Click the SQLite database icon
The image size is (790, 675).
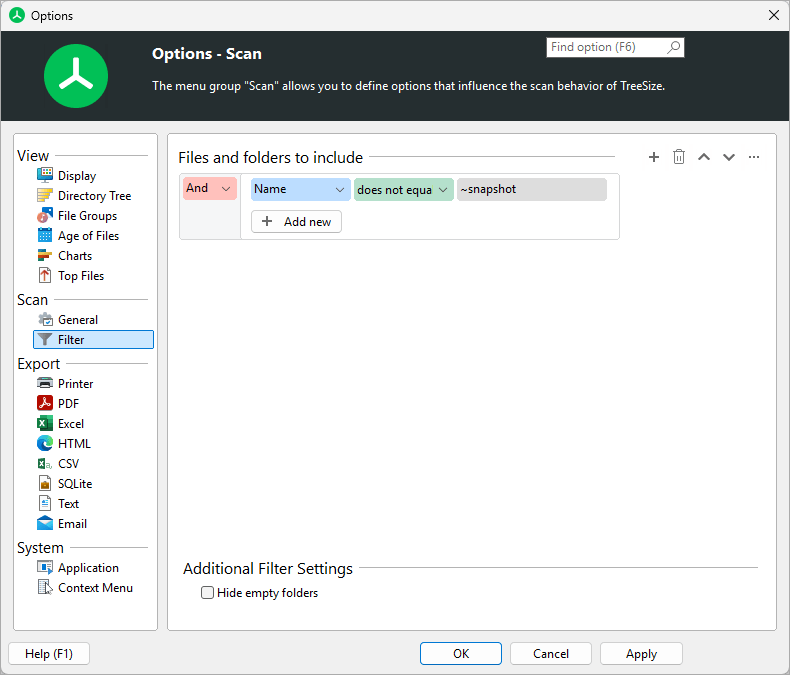pyautogui.click(x=45, y=484)
